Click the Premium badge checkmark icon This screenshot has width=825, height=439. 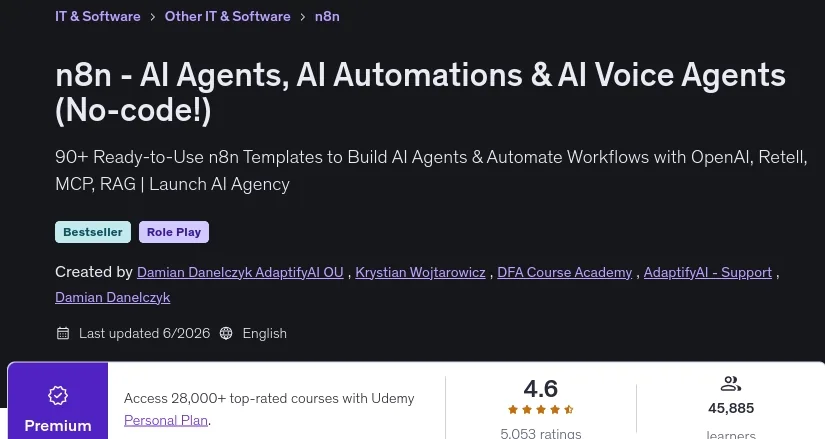[x=58, y=395]
